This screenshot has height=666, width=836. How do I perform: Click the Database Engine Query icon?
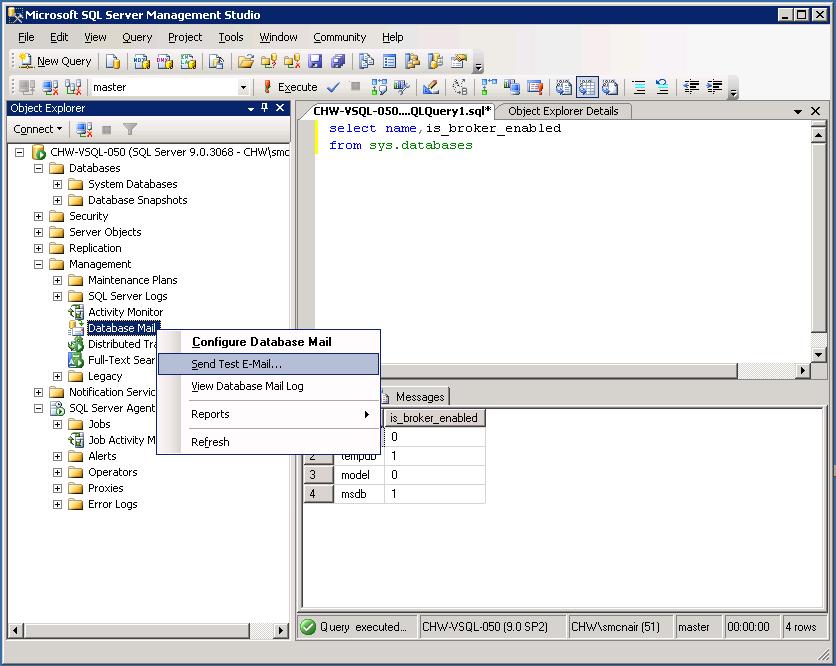click(113, 61)
